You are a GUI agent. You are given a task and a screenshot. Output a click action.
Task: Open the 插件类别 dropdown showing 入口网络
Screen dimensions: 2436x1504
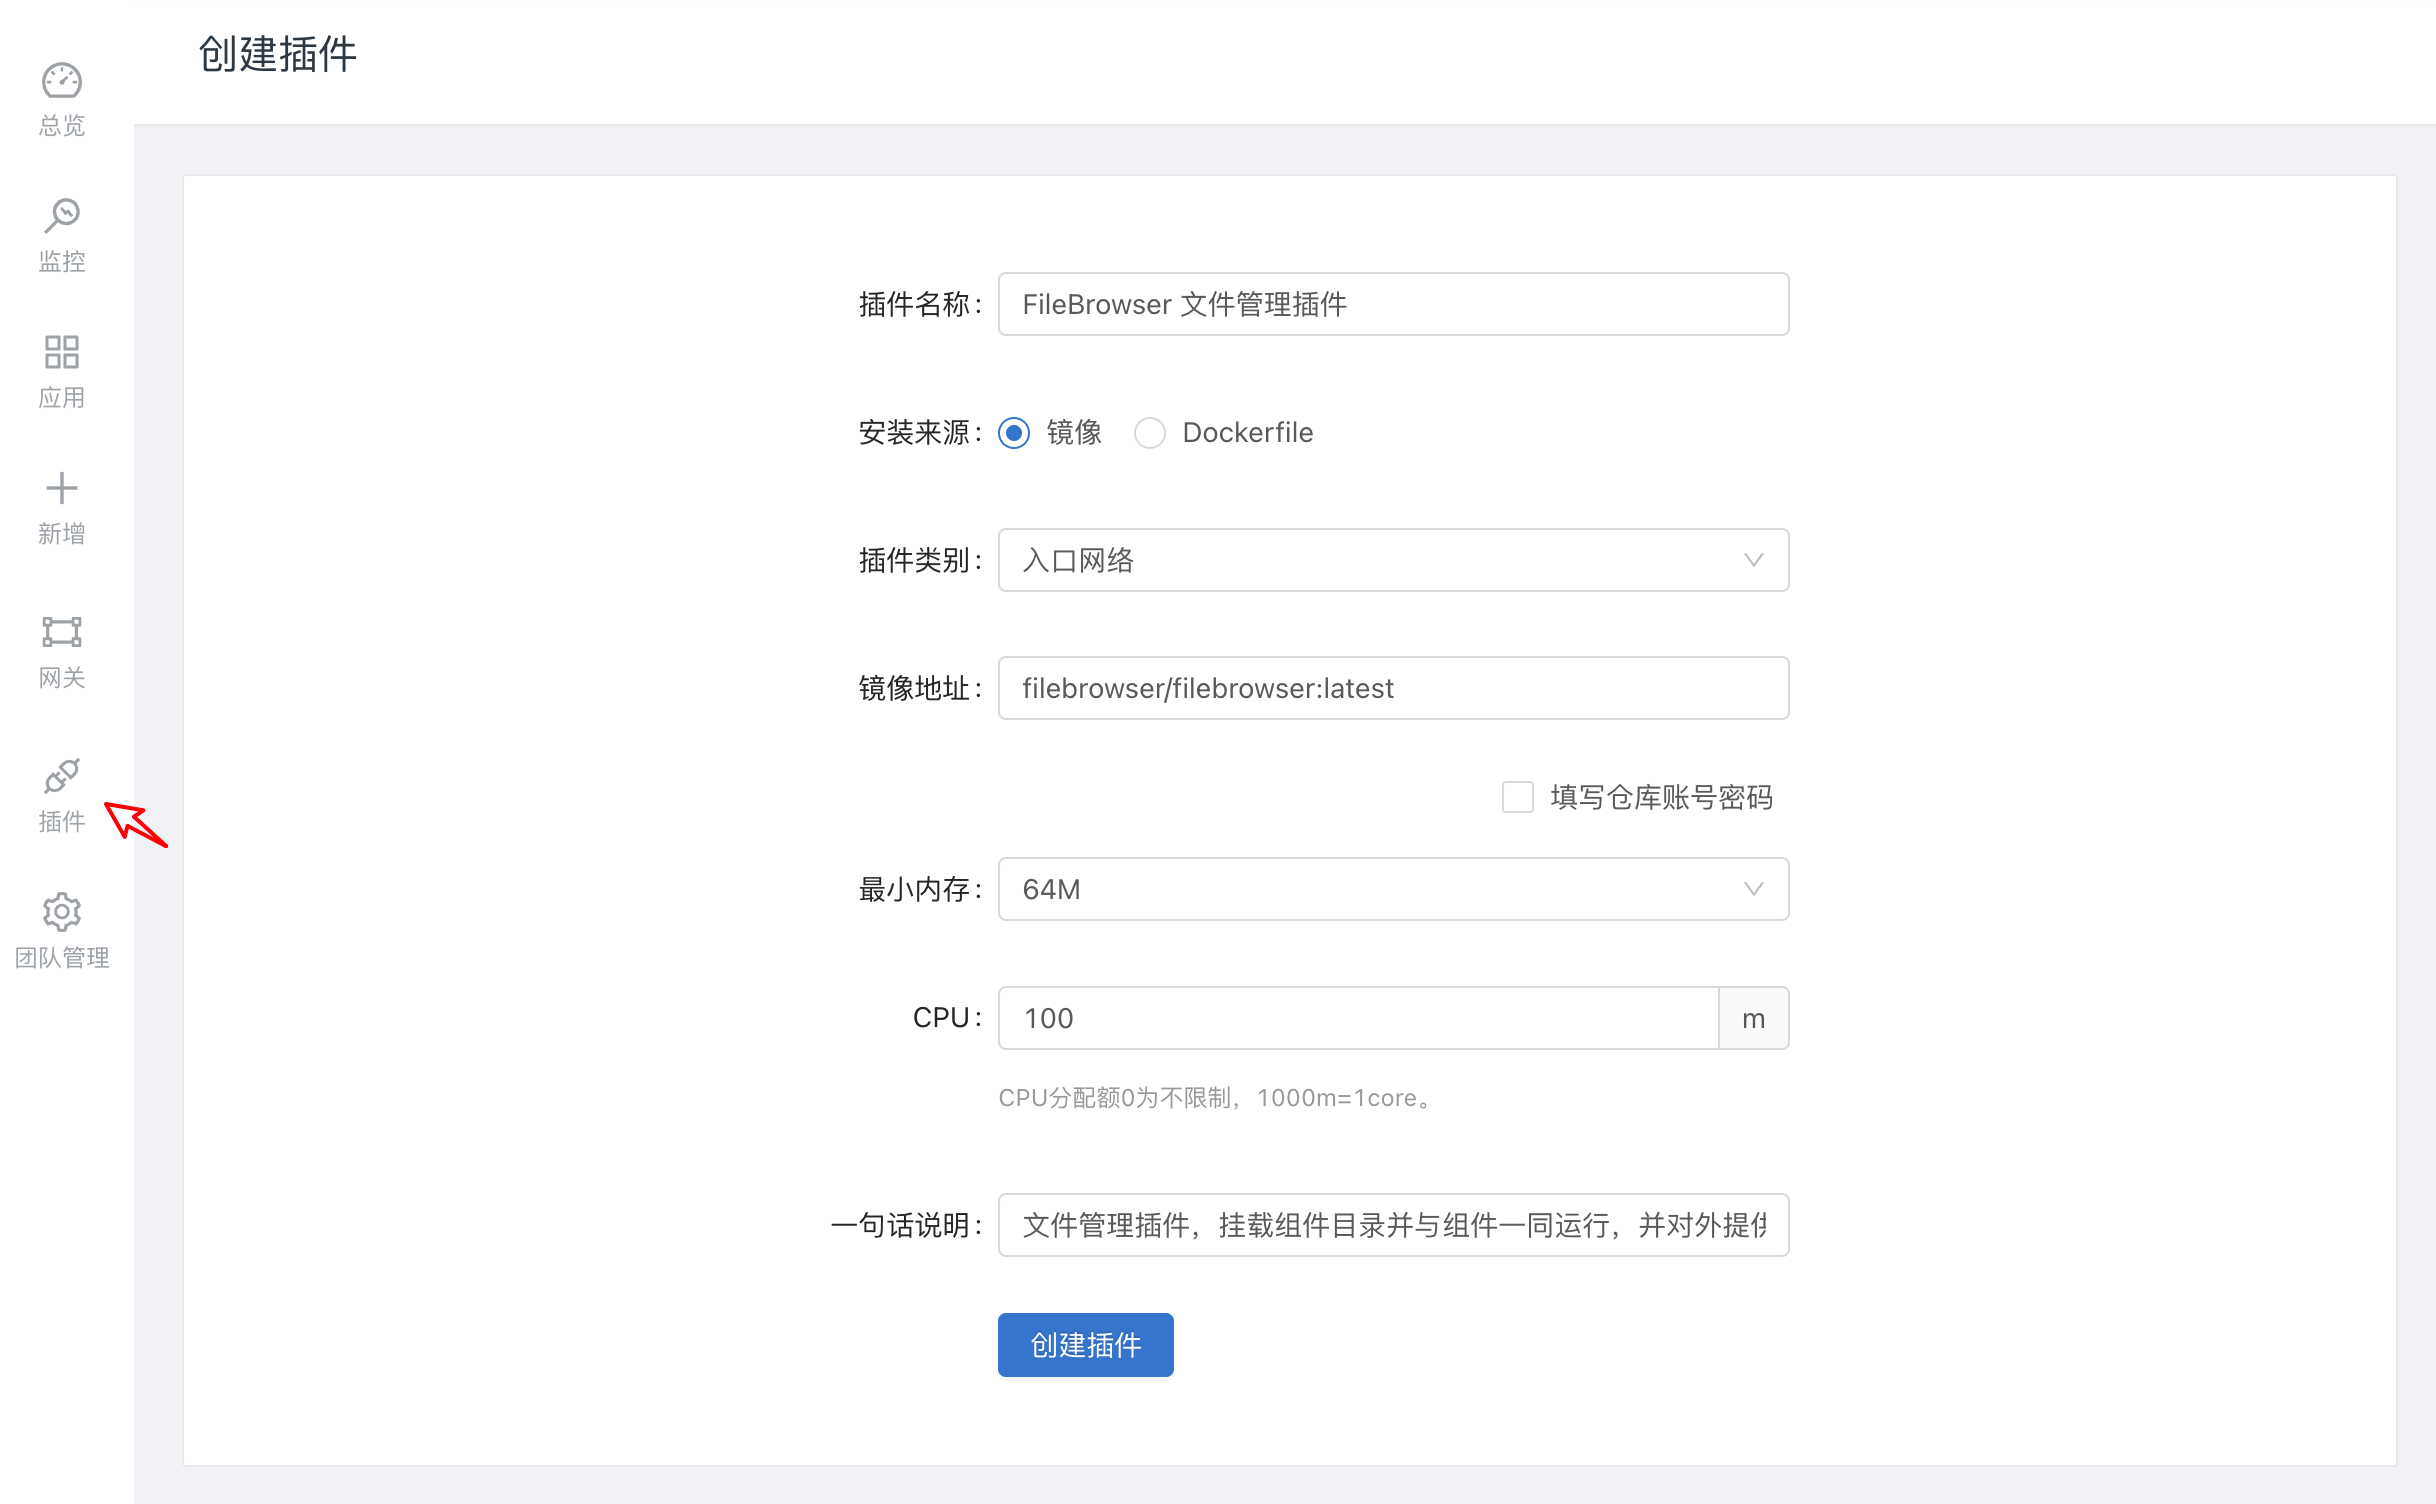(x=1393, y=560)
